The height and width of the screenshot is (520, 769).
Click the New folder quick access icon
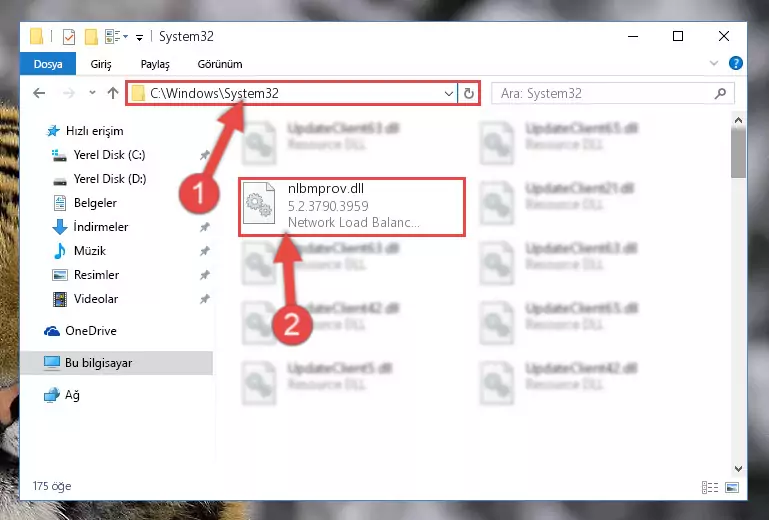point(91,37)
